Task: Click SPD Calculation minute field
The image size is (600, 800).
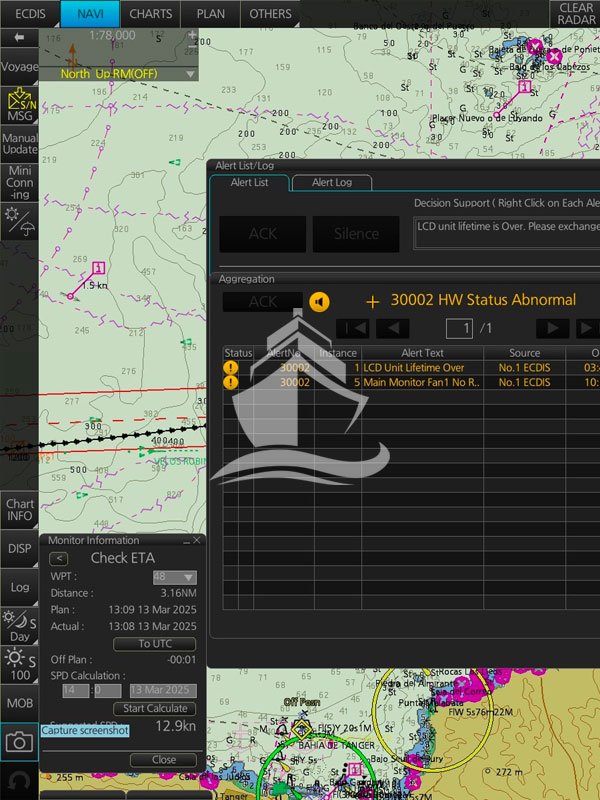Action: (108, 691)
